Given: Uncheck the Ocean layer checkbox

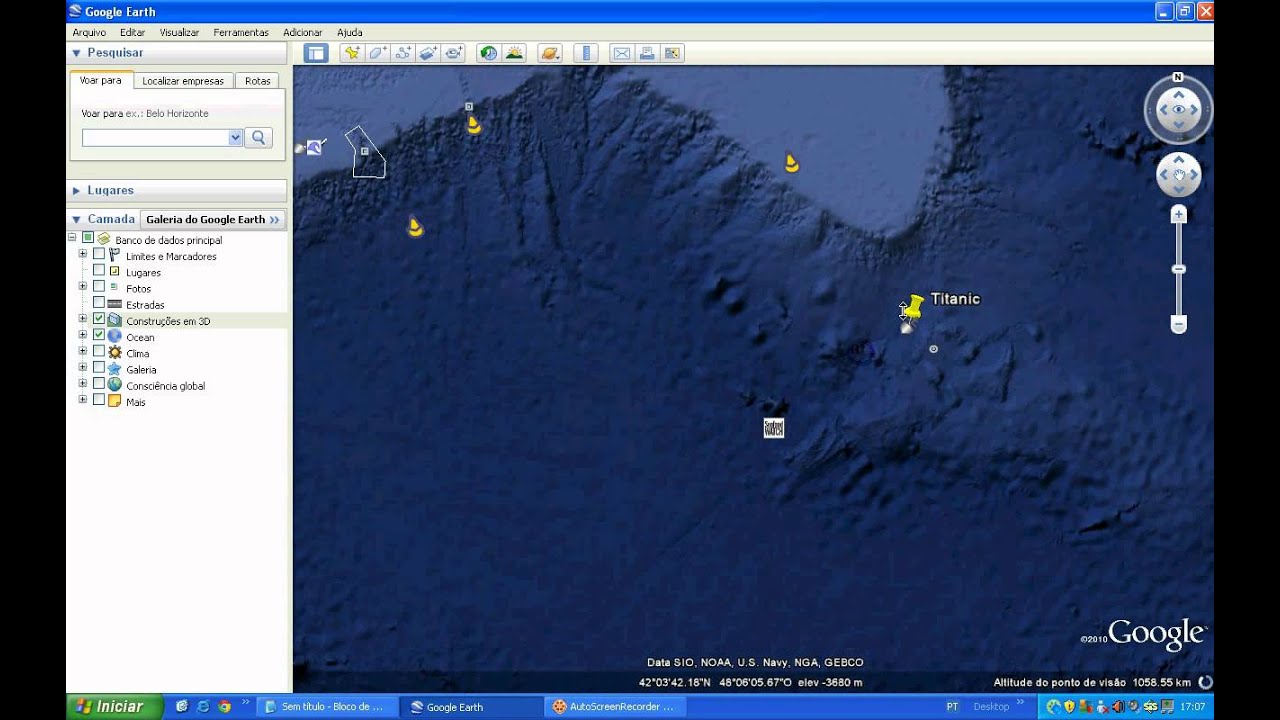Looking at the screenshot, I should click(99, 335).
